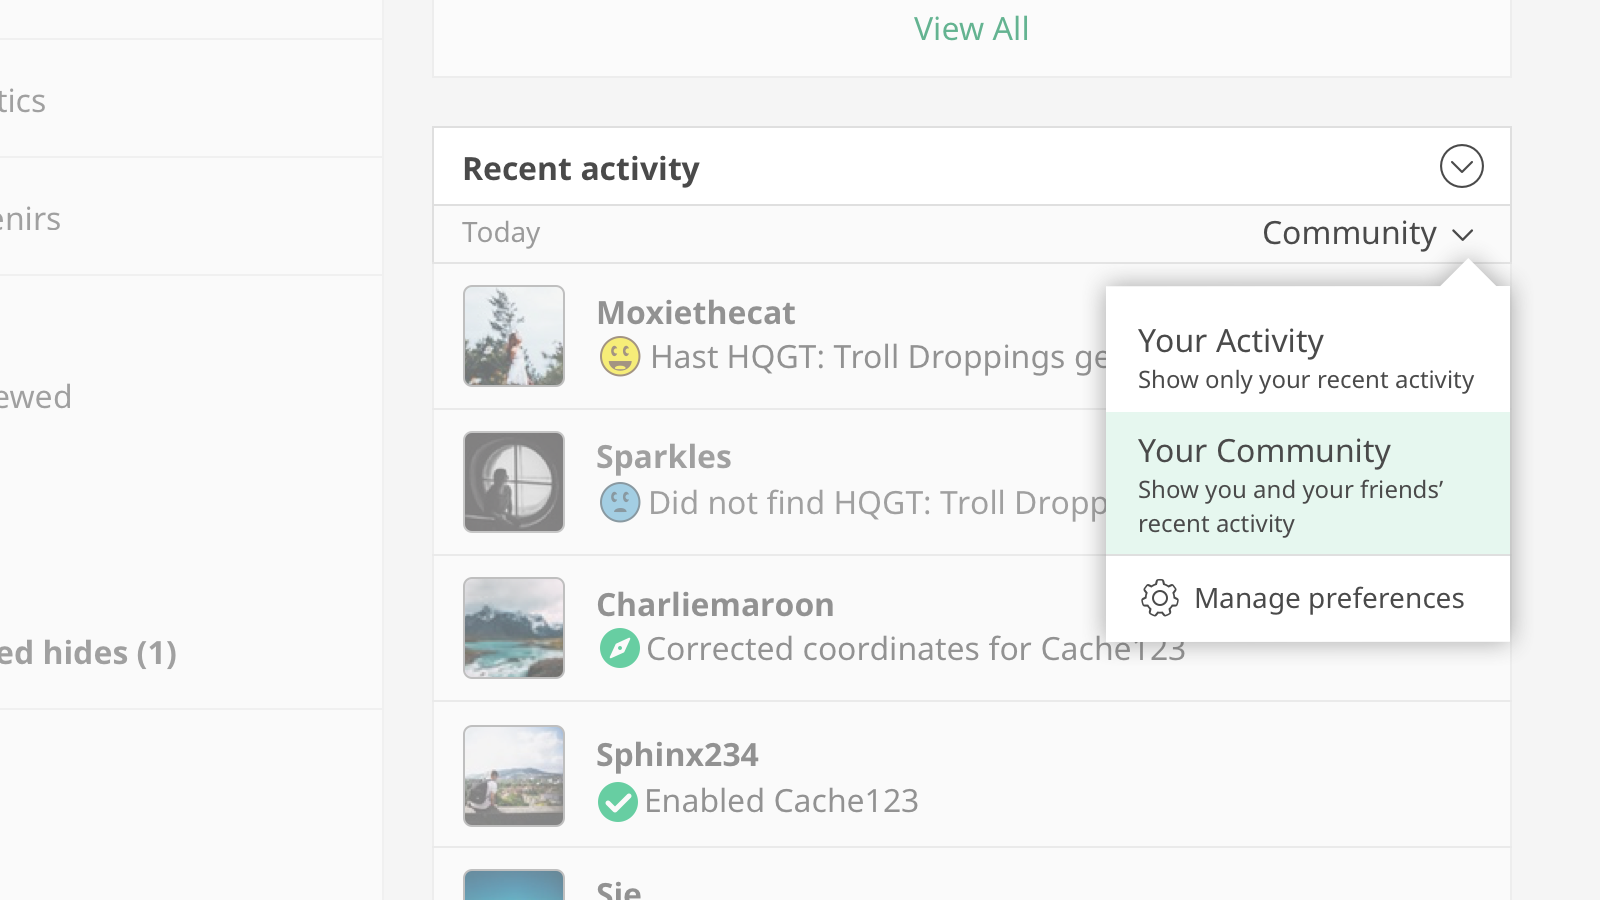This screenshot has width=1600, height=900.
Task: Click the Manage preferences gear icon
Action: click(1160, 598)
